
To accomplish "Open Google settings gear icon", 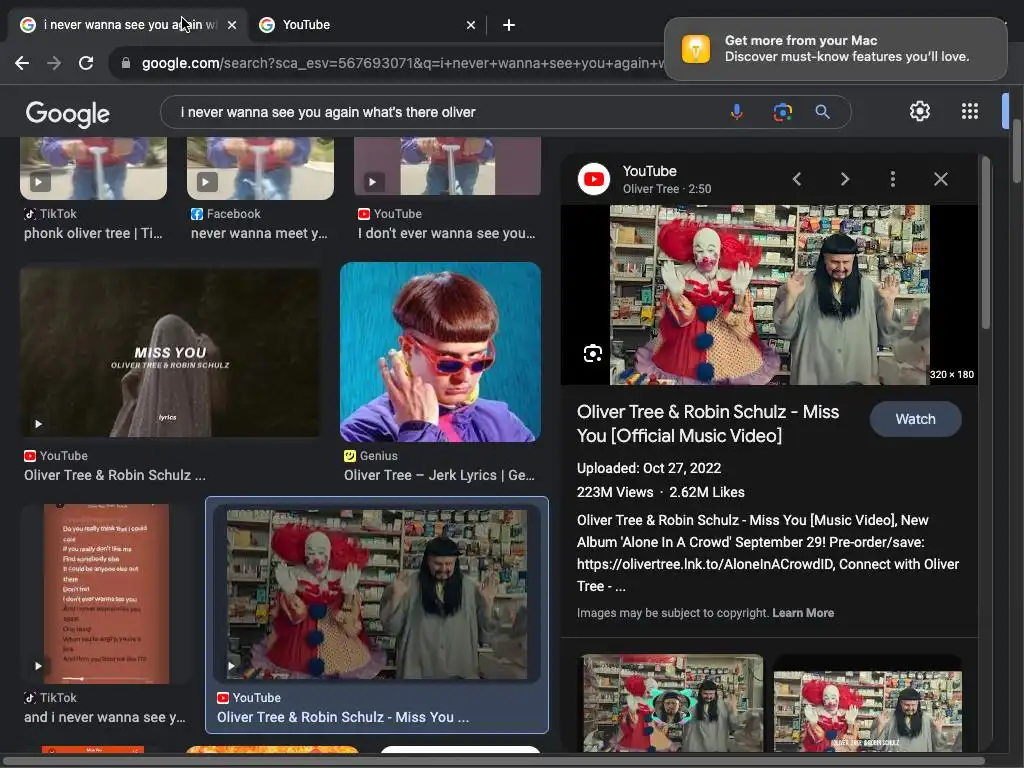I will point(920,111).
